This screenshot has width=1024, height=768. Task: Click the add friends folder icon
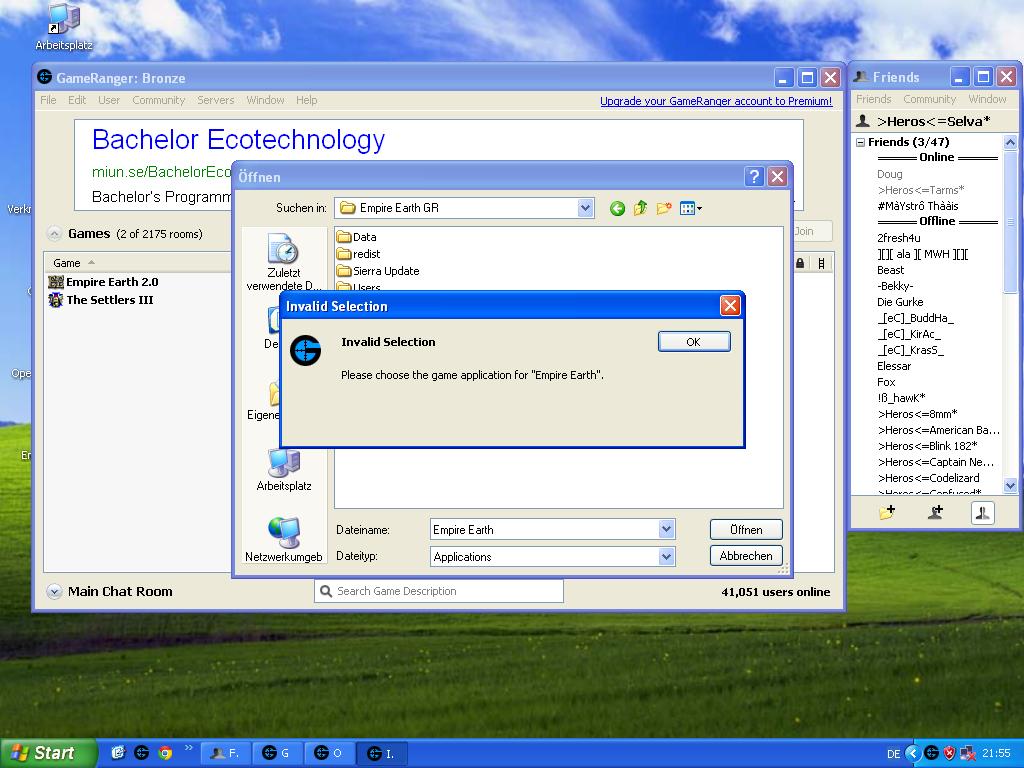click(887, 512)
